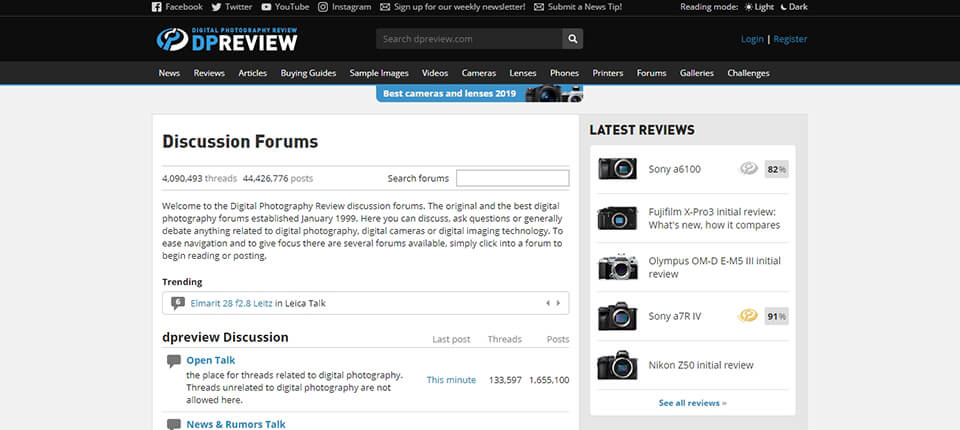Image resolution: width=960 pixels, height=430 pixels.
Task: Open the Printers menu item
Action: [x=608, y=73]
